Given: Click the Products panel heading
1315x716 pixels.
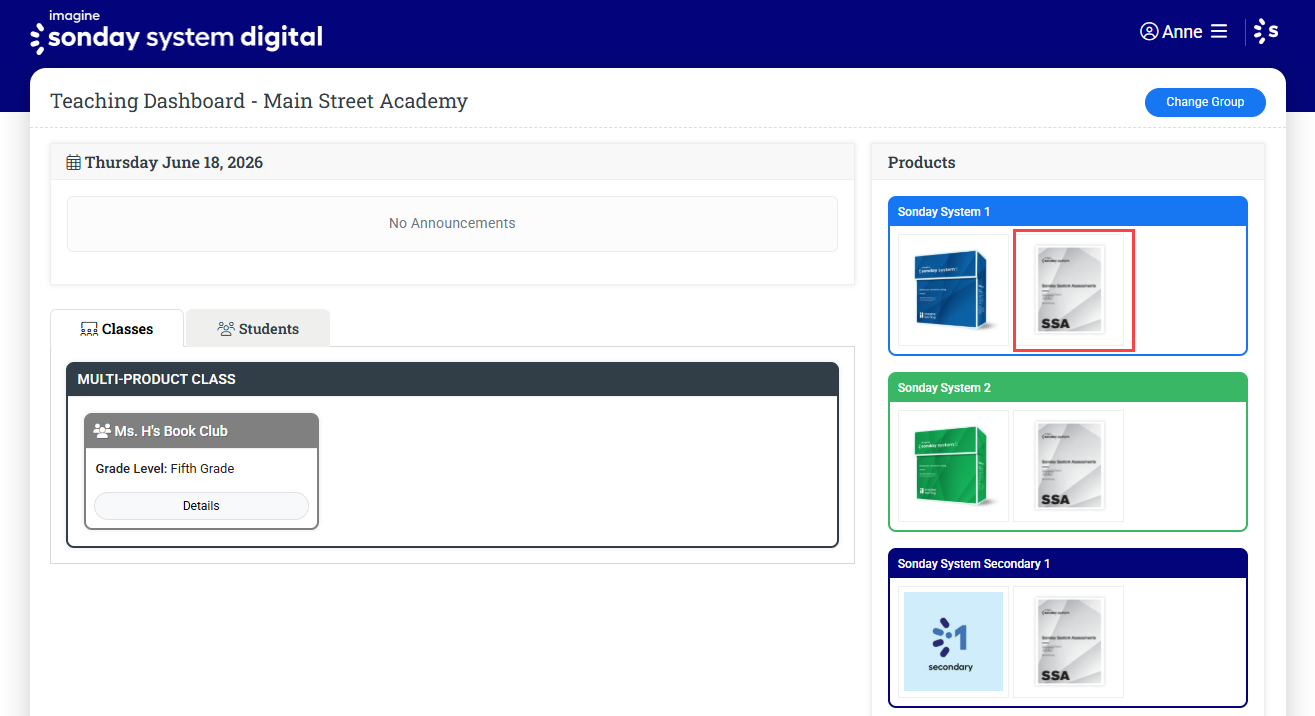Looking at the screenshot, I should coord(921,162).
